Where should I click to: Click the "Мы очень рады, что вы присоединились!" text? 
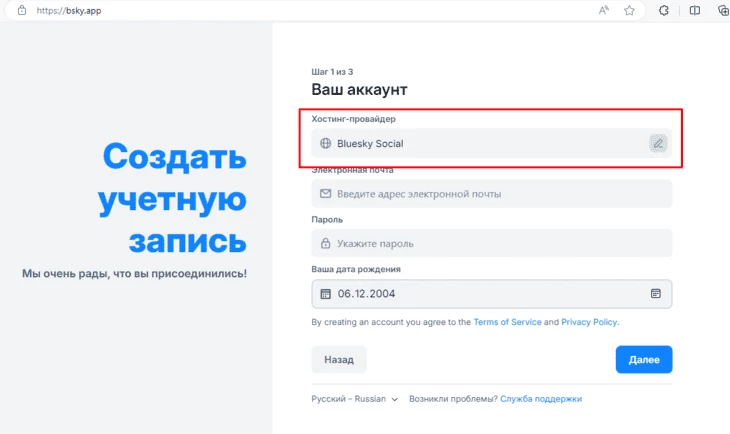tap(135, 273)
